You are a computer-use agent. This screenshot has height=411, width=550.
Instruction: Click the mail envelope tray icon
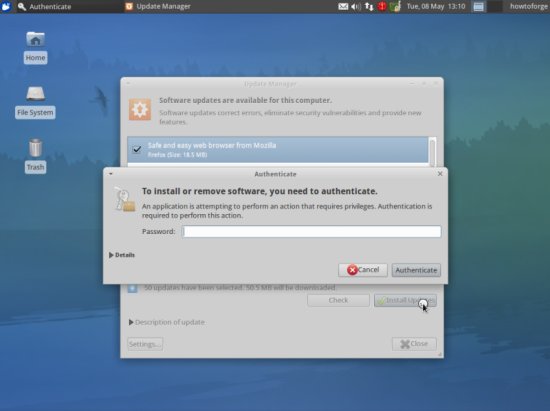(343, 6)
